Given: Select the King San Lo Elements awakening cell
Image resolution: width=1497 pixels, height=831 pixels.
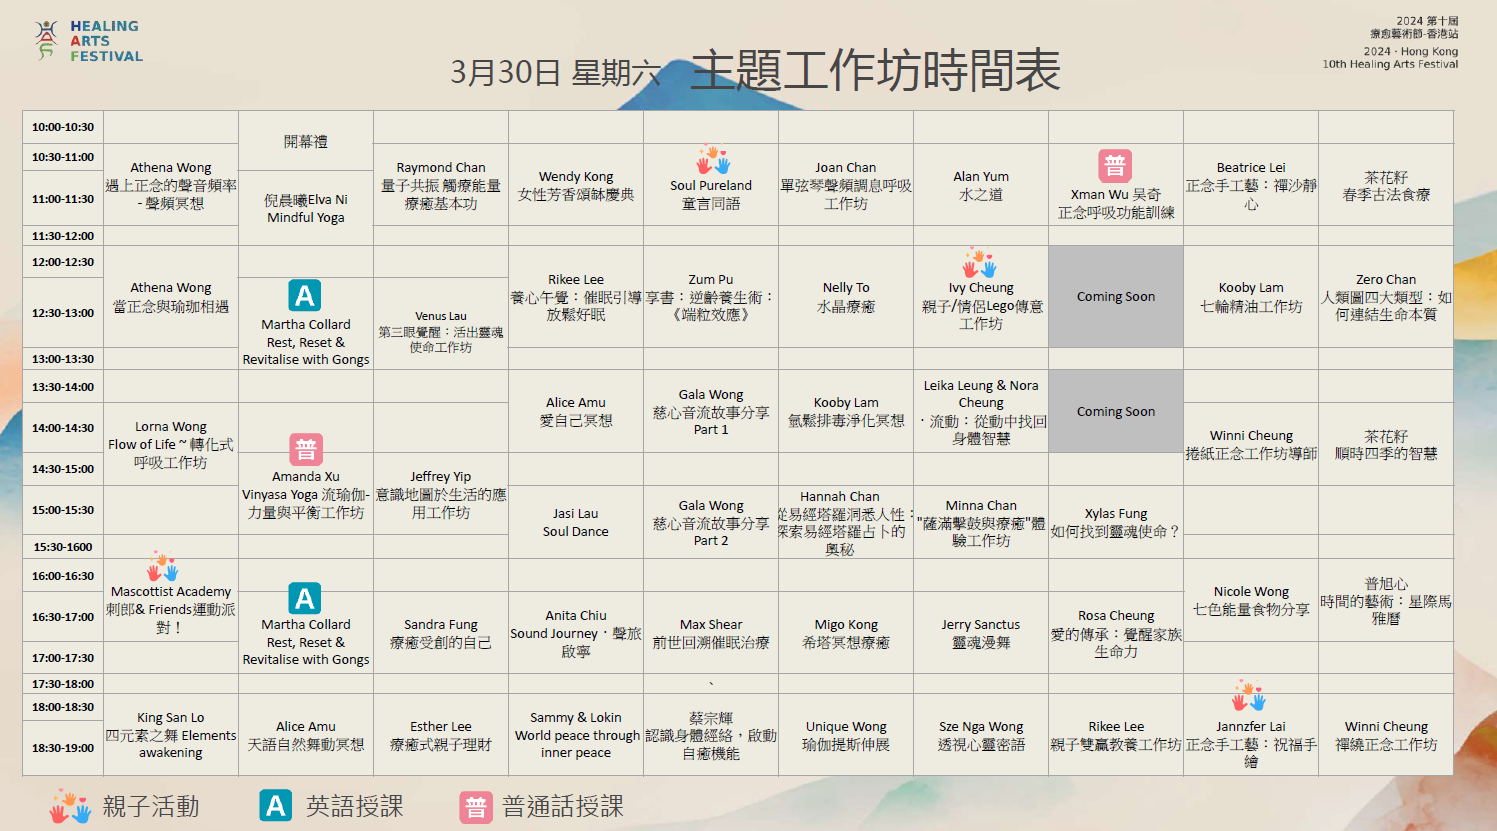Looking at the screenshot, I should [x=171, y=734].
